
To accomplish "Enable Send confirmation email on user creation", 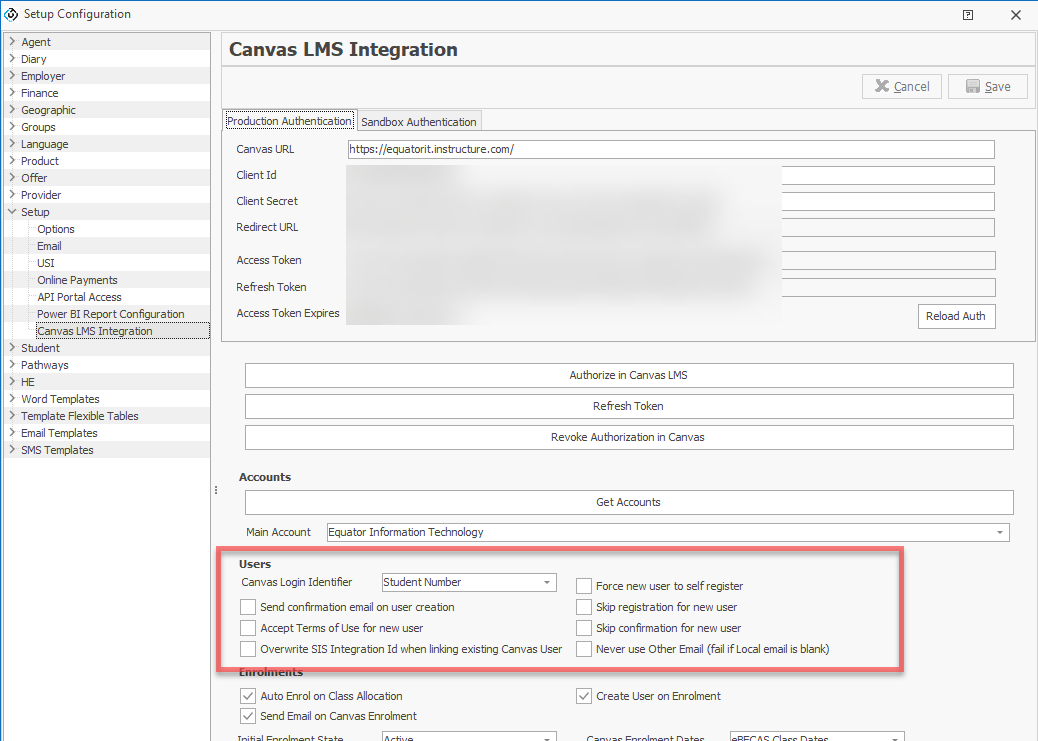I will coord(248,607).
